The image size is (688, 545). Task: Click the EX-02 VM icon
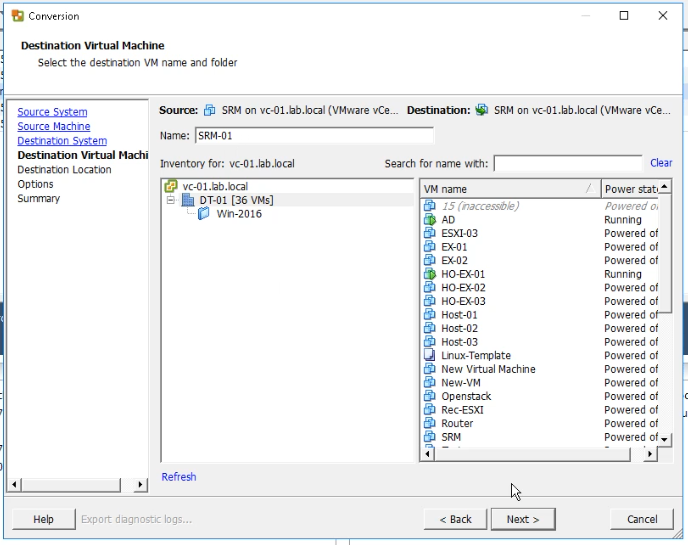430,260
